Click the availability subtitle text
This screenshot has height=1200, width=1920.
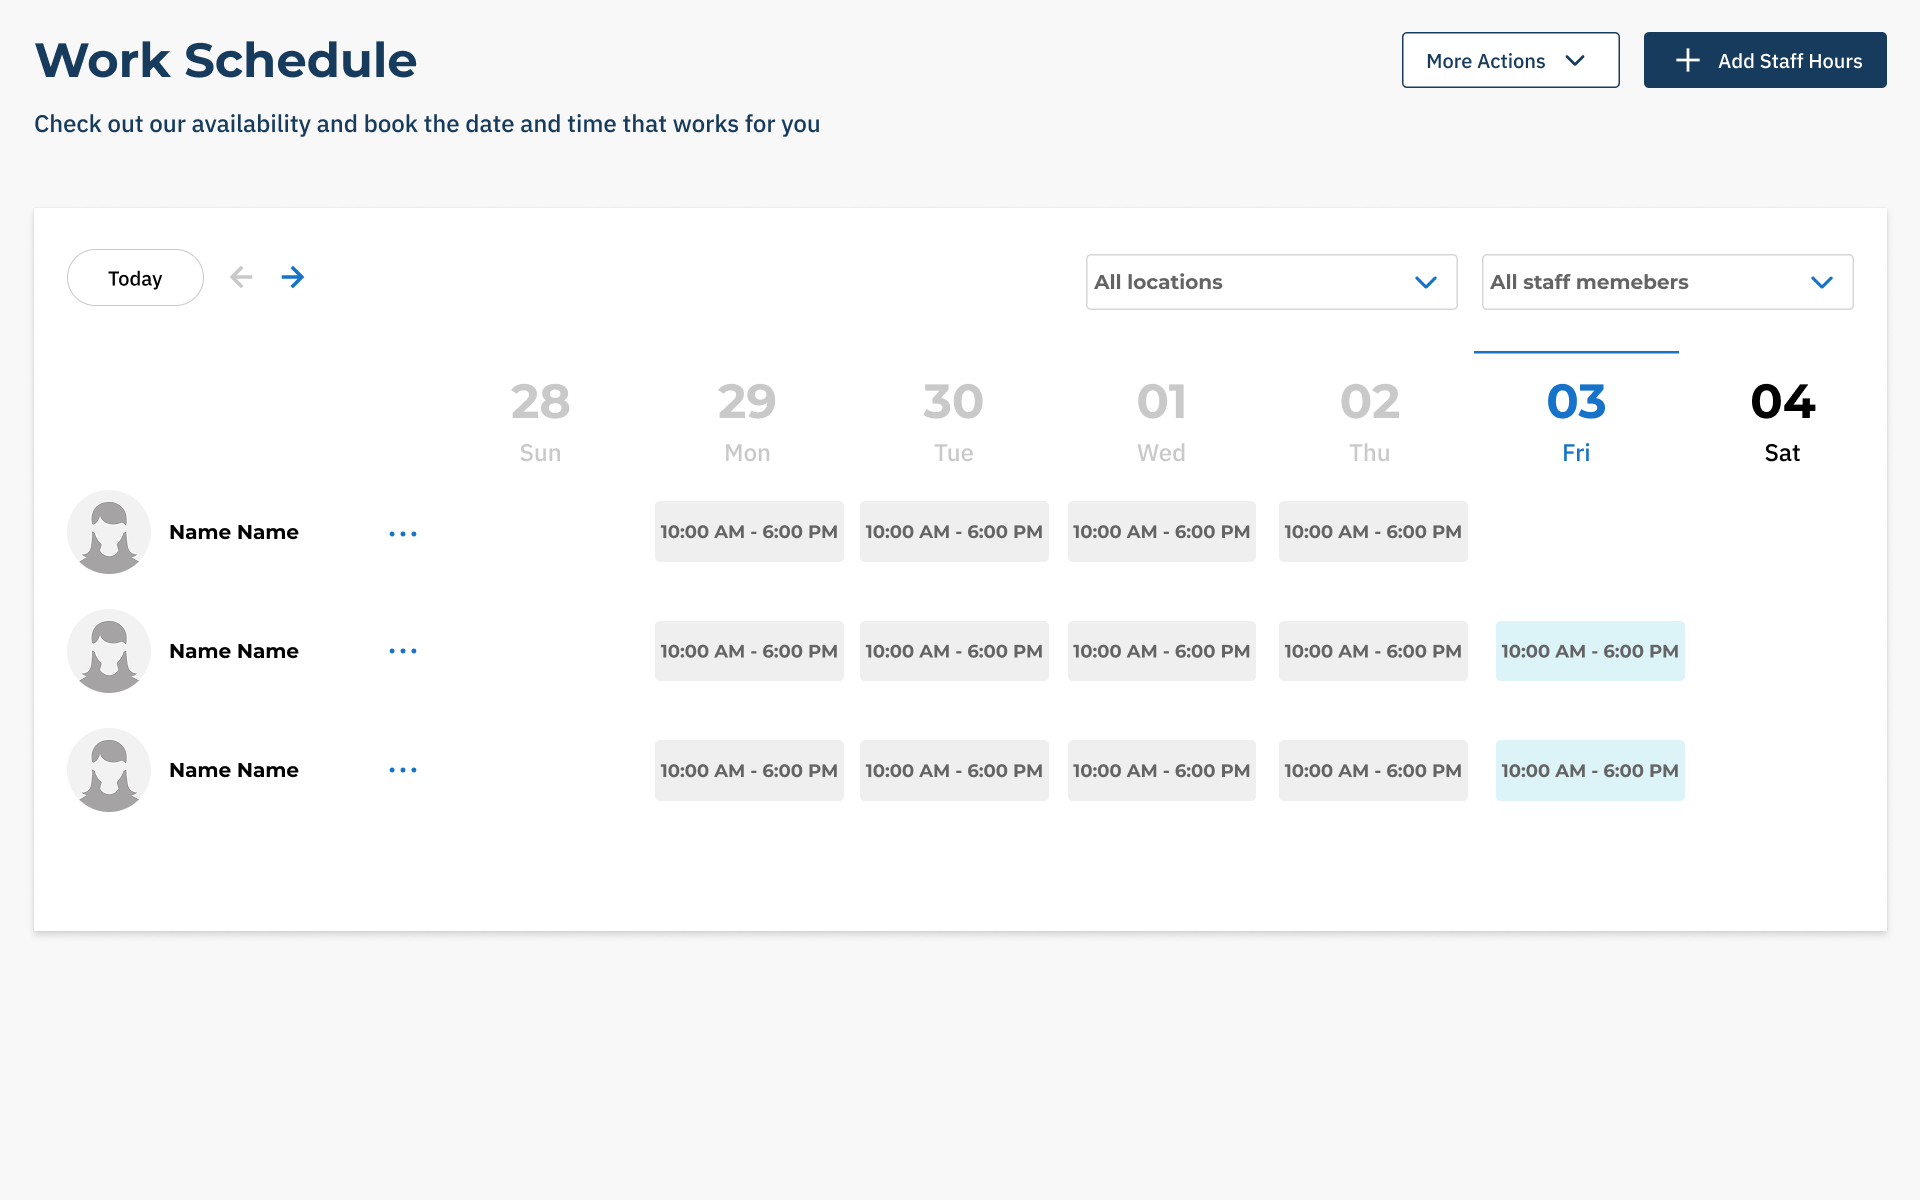point(427,124)
